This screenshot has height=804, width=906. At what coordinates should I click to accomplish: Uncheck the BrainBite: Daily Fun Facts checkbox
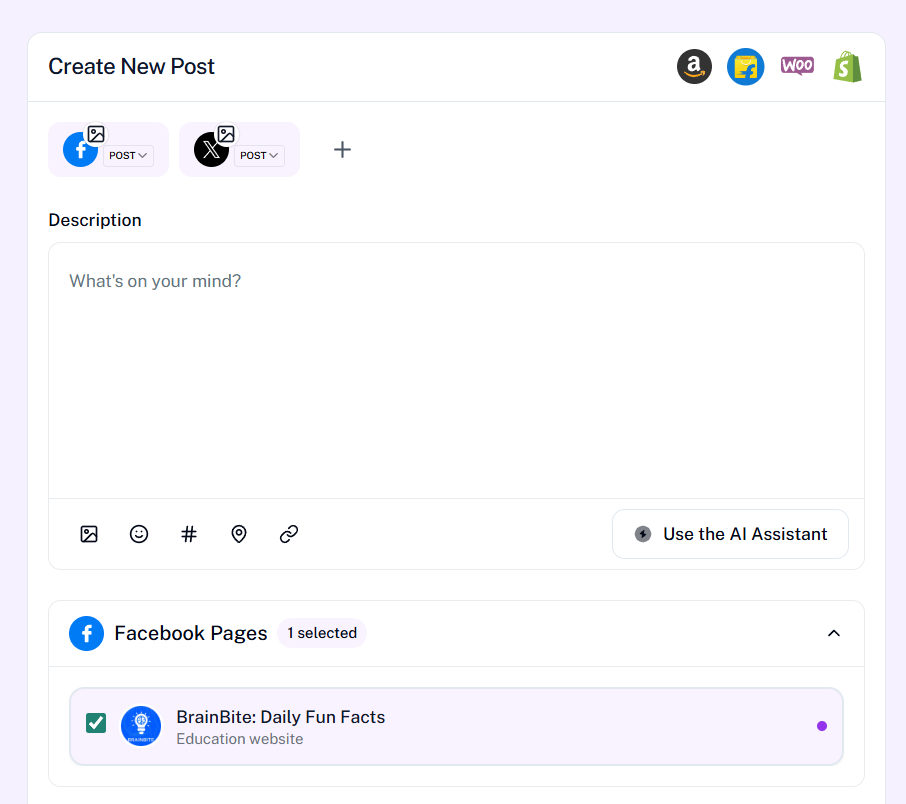coord(96,722)
